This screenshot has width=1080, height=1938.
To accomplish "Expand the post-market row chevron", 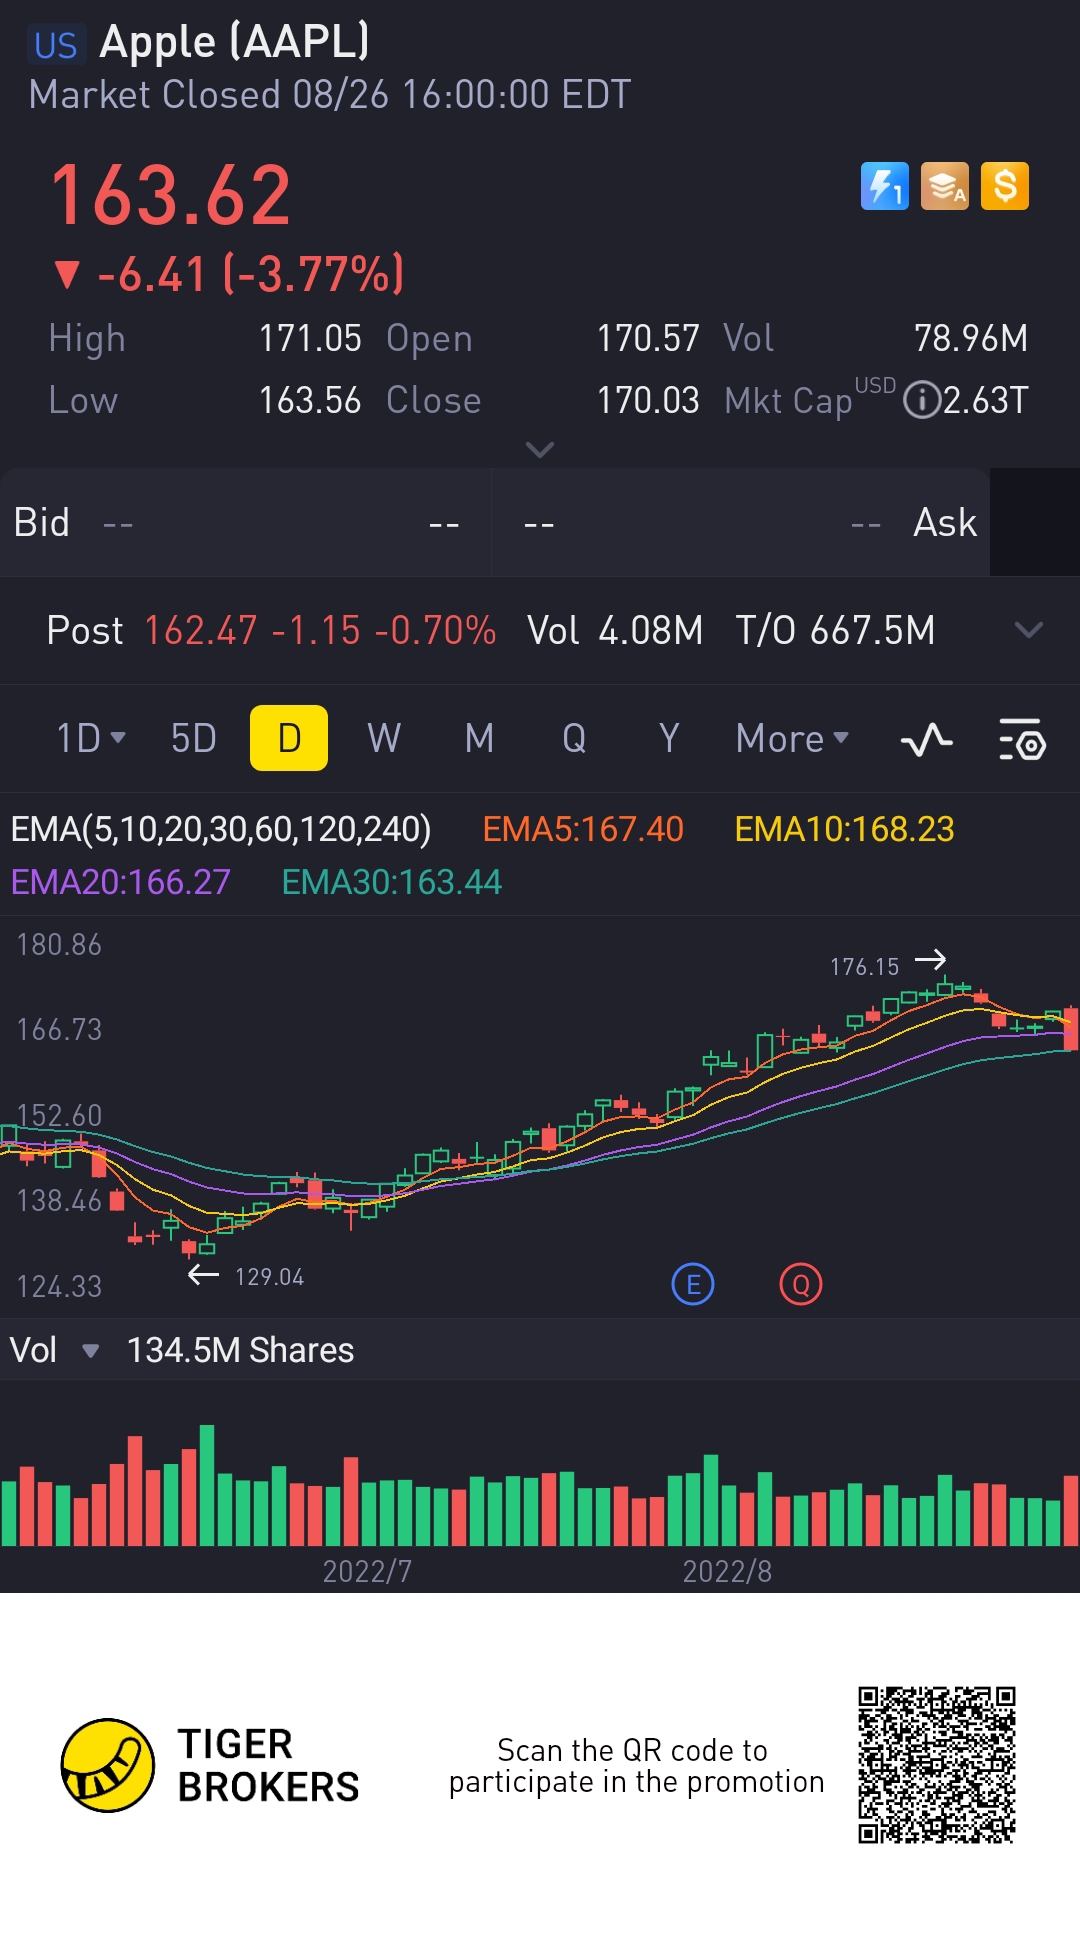I will tap(1028, 630).
